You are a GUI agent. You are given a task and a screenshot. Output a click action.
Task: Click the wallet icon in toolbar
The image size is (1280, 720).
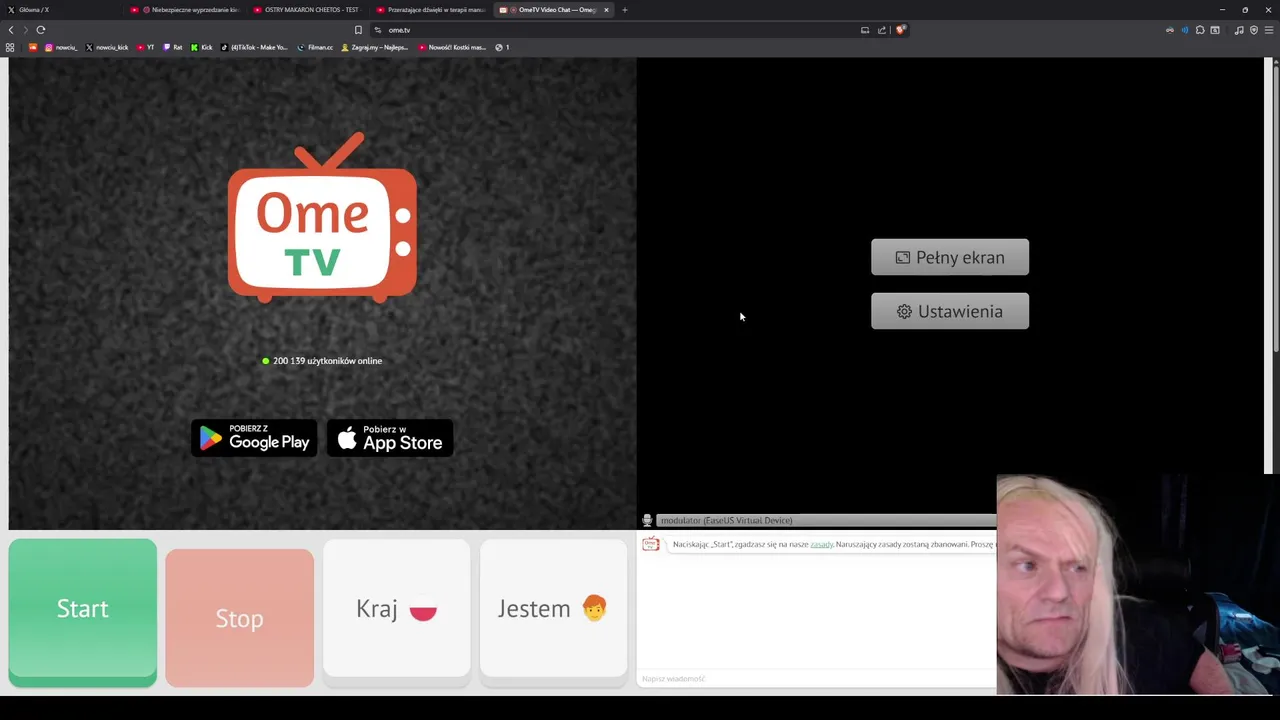(x=1215, y=30)
